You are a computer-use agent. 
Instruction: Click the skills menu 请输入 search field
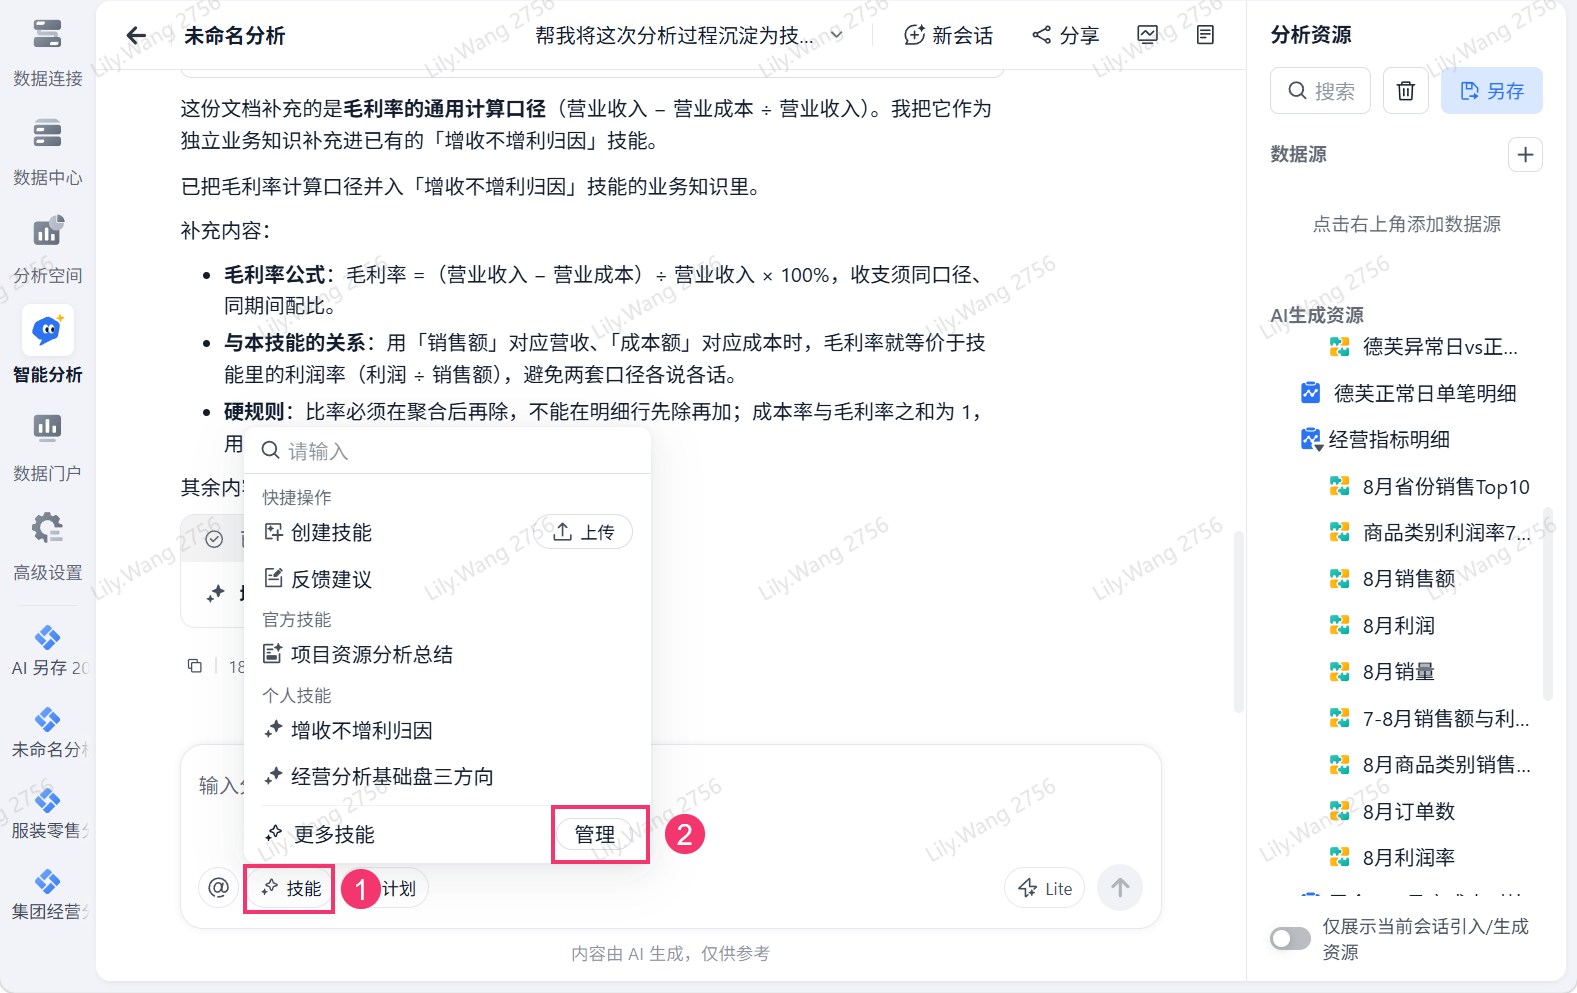coord(448,451)
